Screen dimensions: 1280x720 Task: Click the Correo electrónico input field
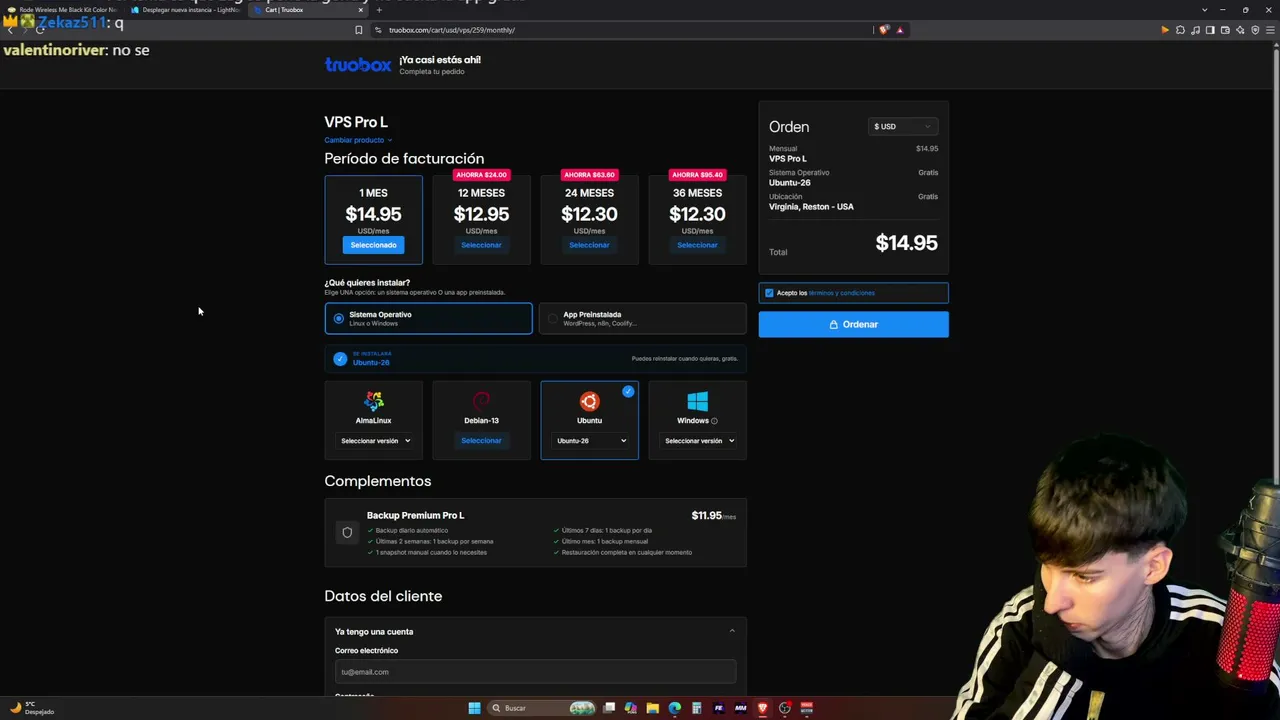[535, 672]
